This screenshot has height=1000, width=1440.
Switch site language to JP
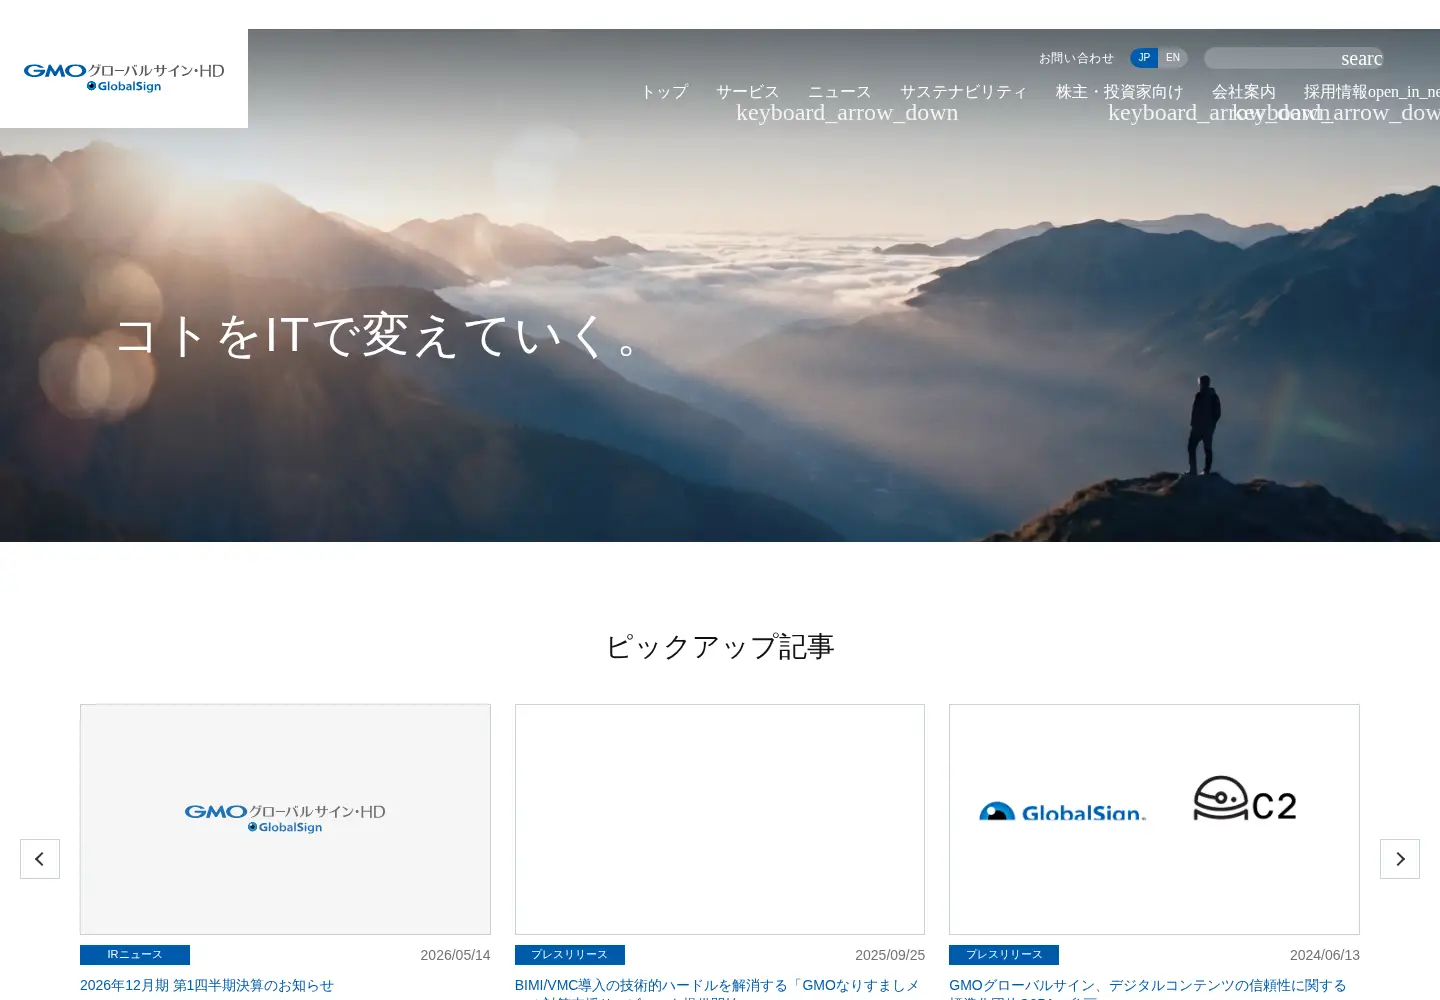[x=1144, y=58]
